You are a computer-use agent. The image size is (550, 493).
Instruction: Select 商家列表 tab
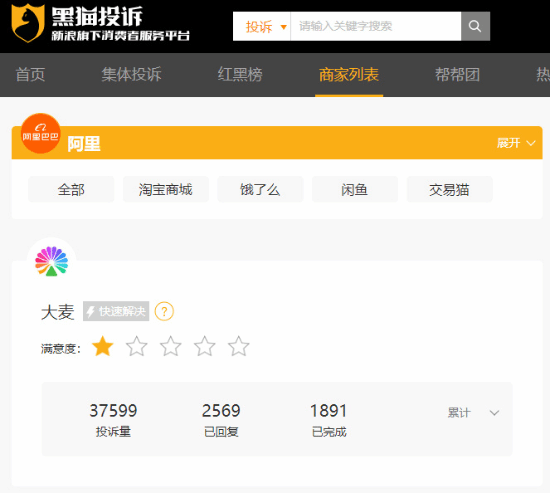(349, 75)
